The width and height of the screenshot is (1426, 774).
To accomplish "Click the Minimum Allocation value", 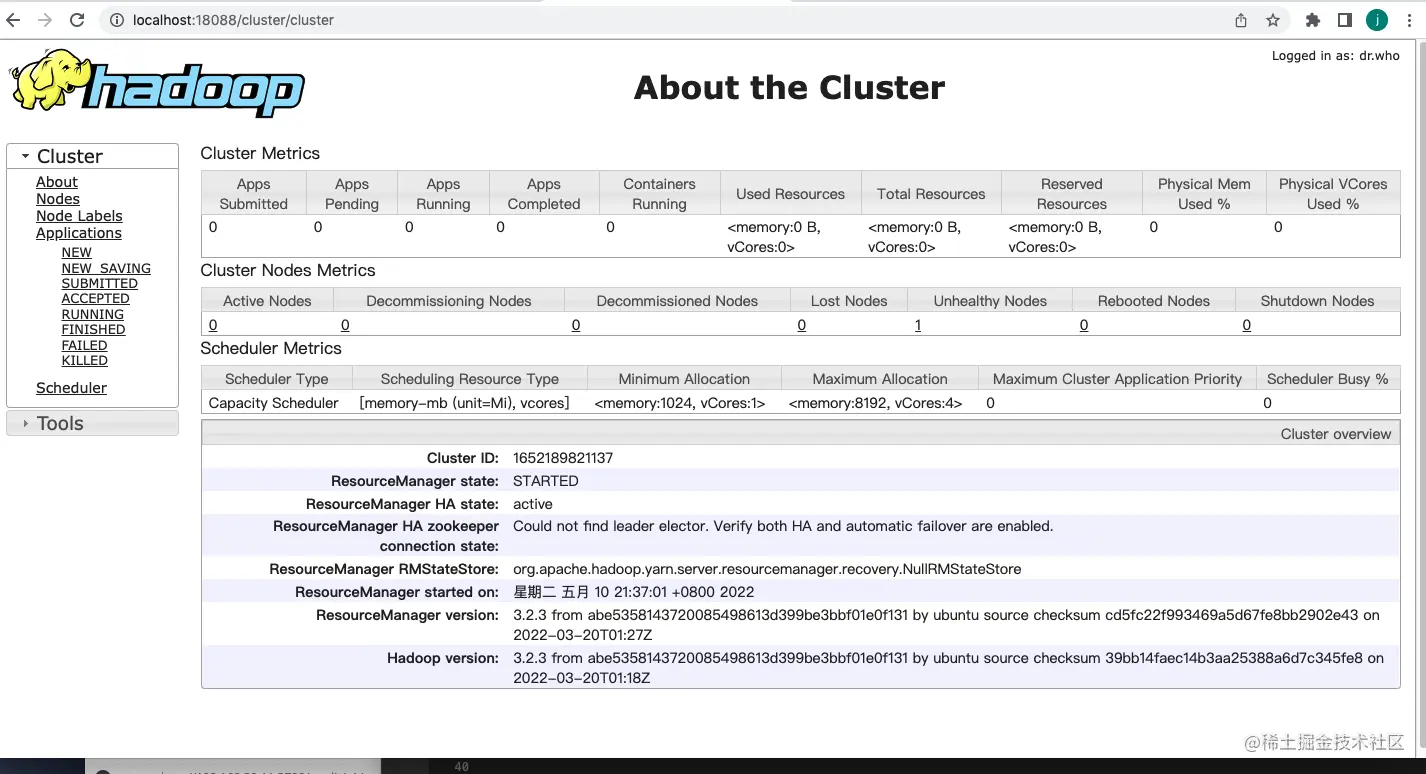I will tap(680, 403).
